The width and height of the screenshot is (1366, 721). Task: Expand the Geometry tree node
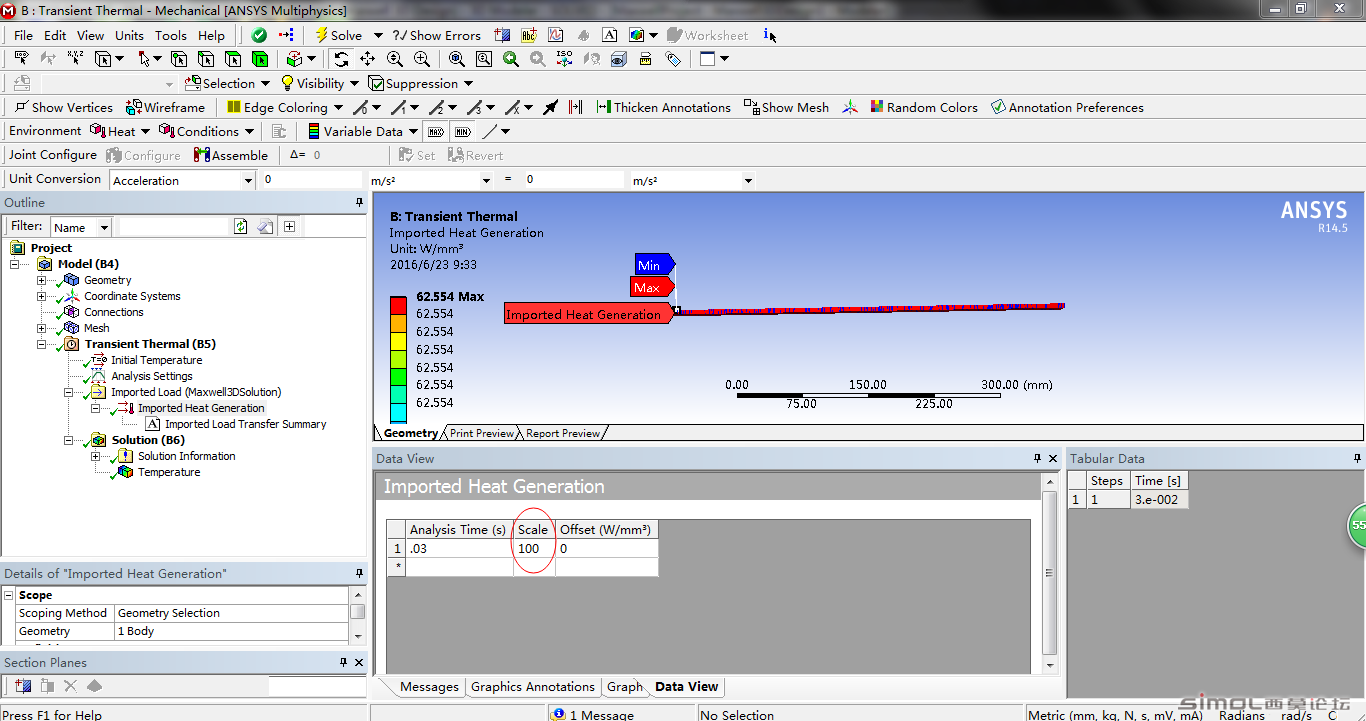[42, 280]
